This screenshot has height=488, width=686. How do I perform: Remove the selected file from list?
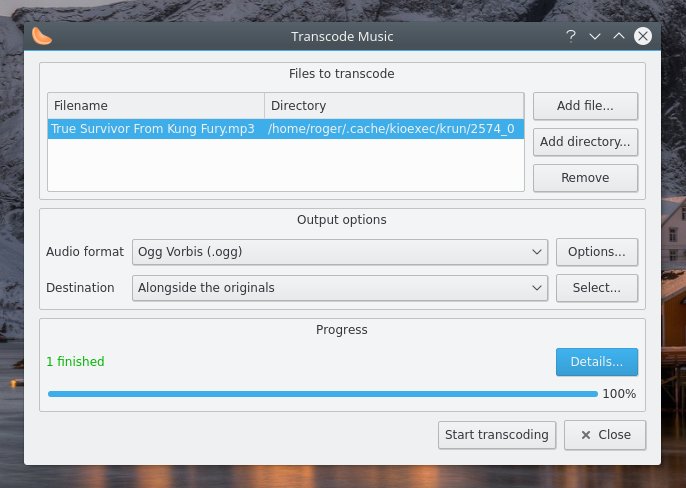tap(585, 178)
